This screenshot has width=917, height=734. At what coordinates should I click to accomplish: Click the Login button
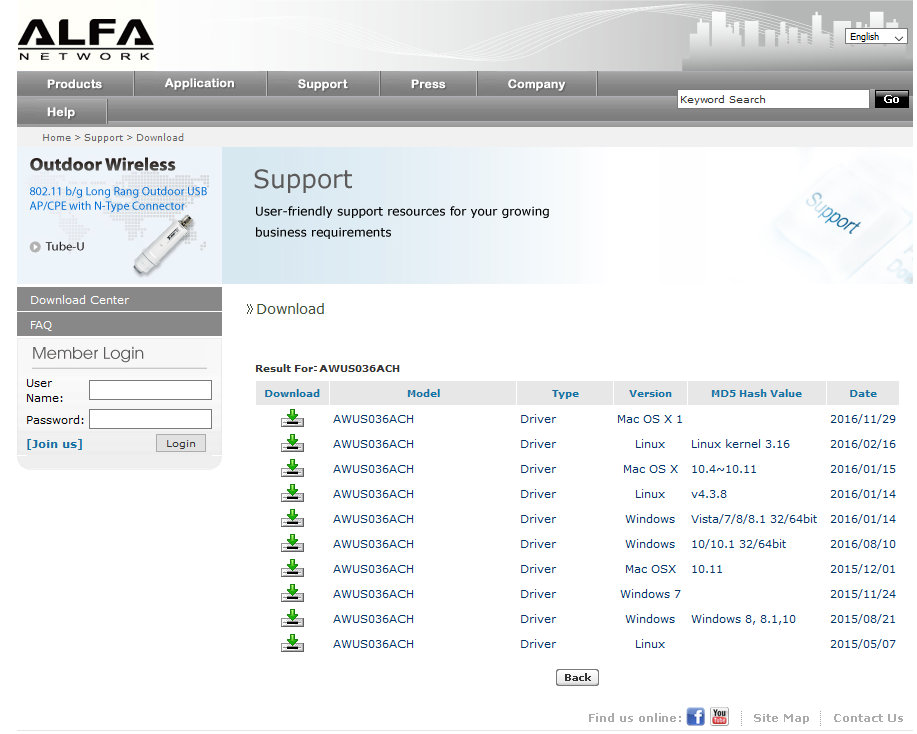pyautogui.click(x=181, y=443)
